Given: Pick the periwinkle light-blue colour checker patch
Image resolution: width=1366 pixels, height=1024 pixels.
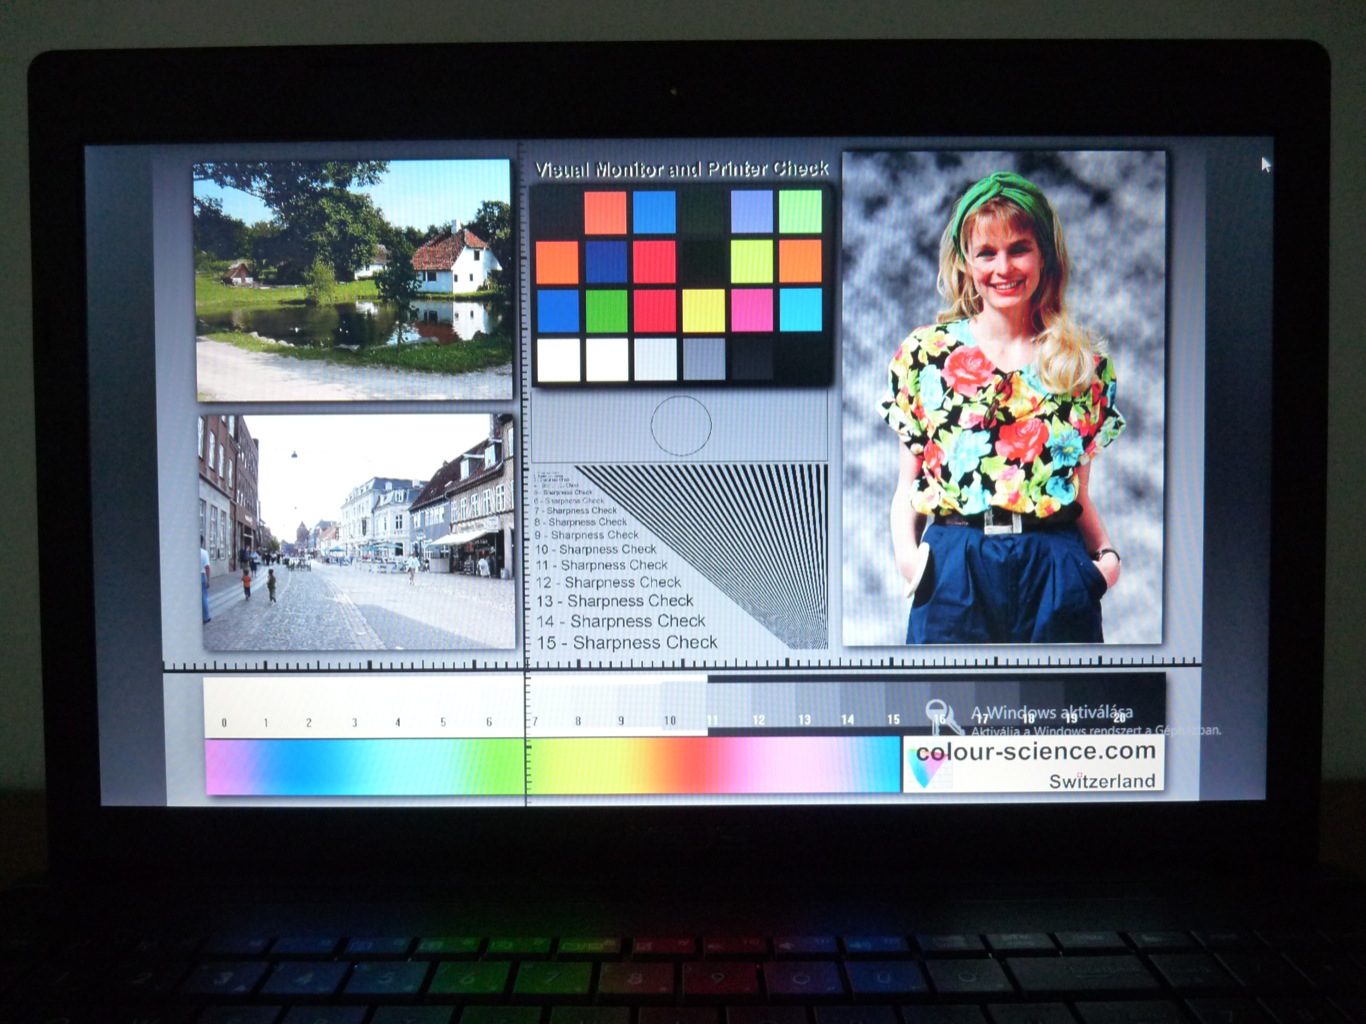Looking at the screenshot, I should [752, 212].
